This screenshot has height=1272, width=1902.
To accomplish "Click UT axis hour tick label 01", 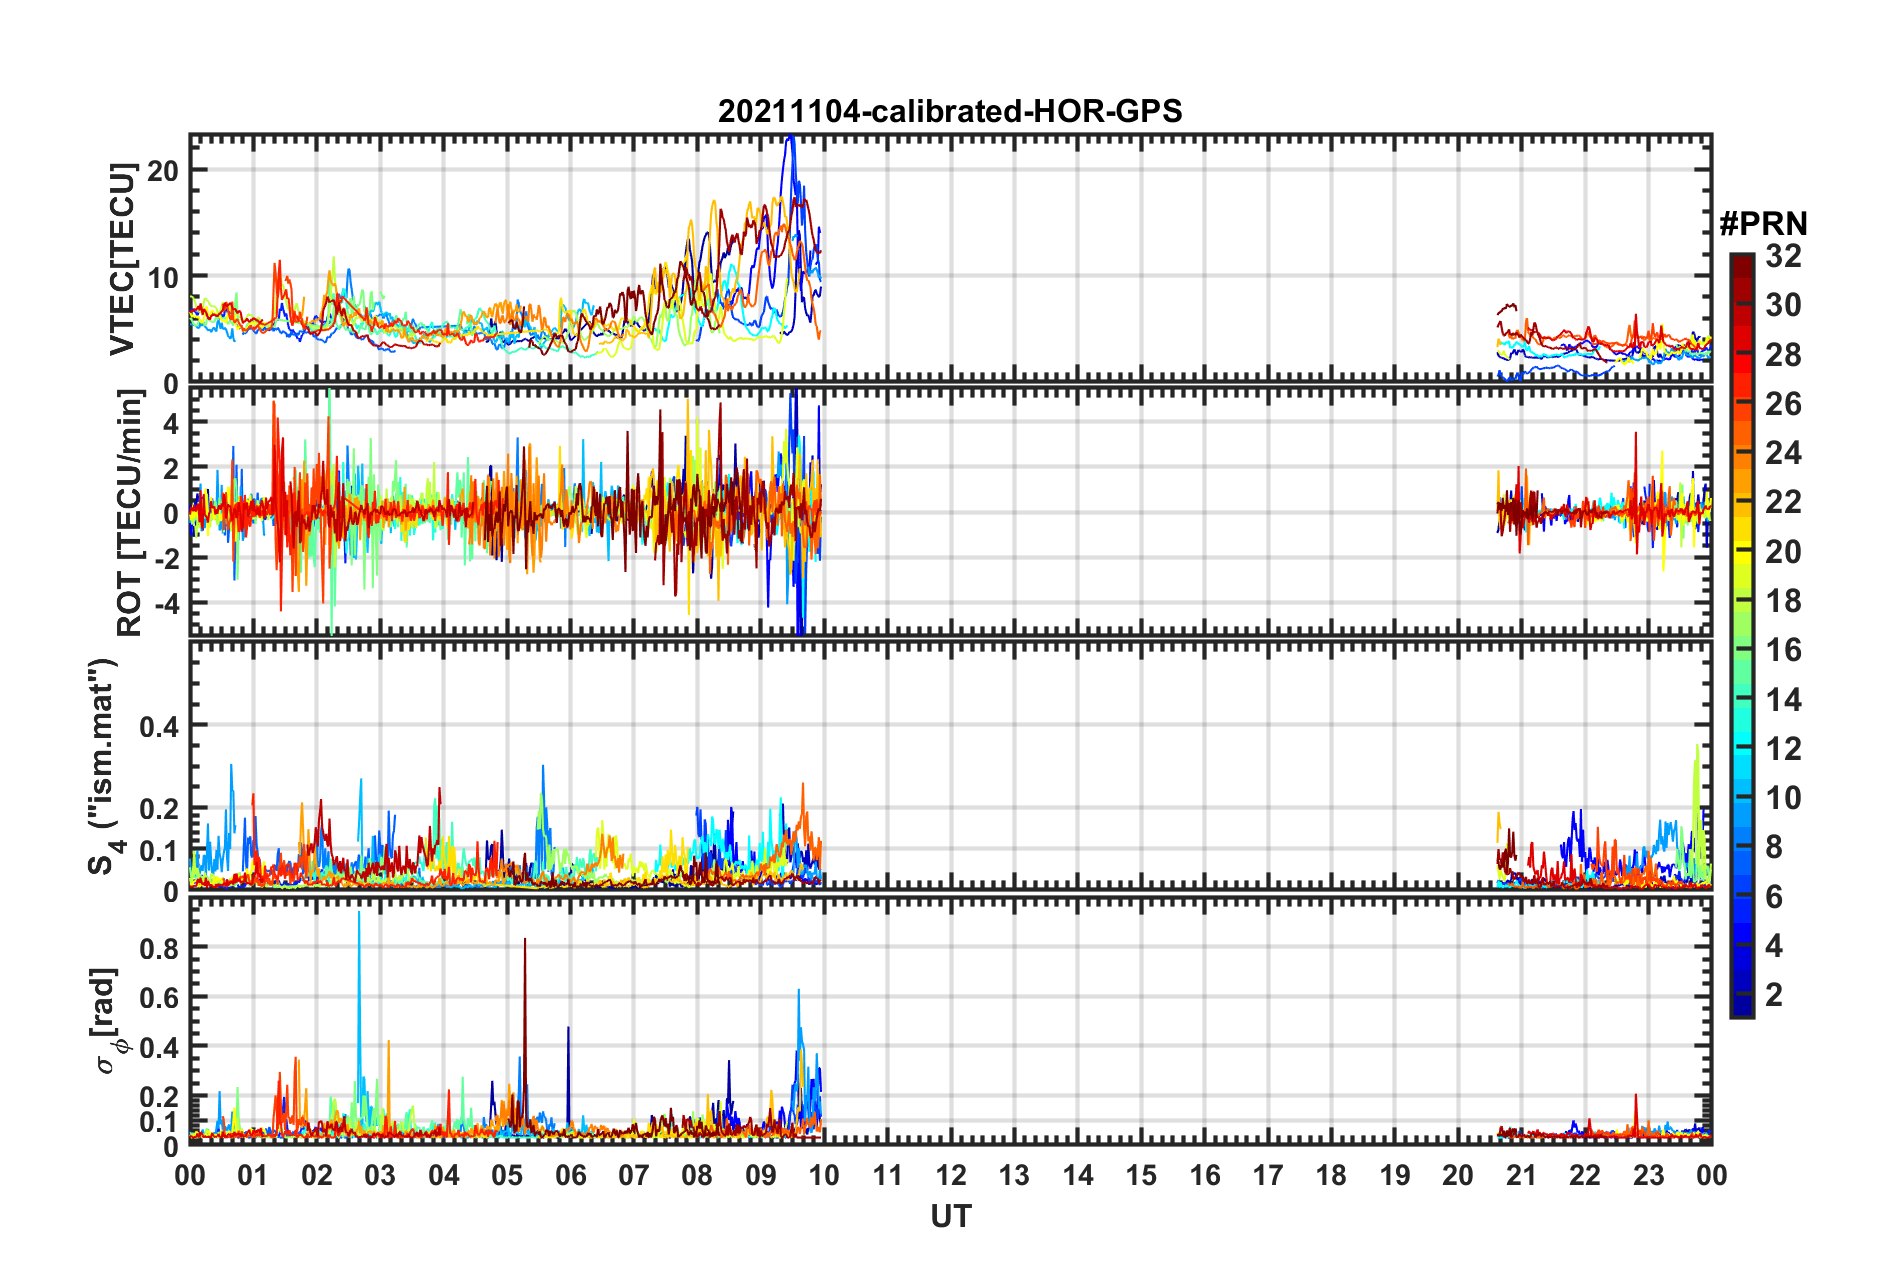I will (253, 1175).
